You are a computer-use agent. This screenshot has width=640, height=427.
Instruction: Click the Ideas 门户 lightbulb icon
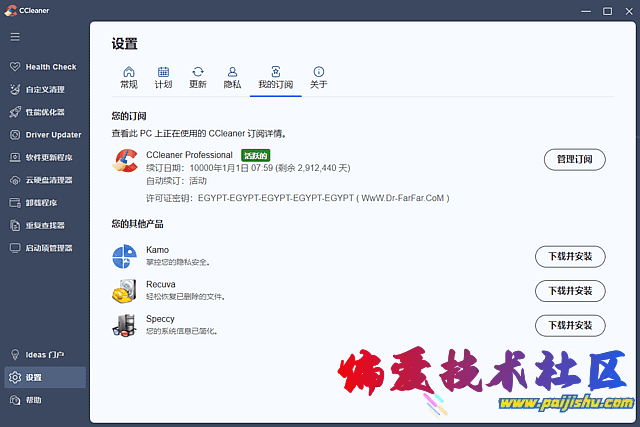(15, 354)
